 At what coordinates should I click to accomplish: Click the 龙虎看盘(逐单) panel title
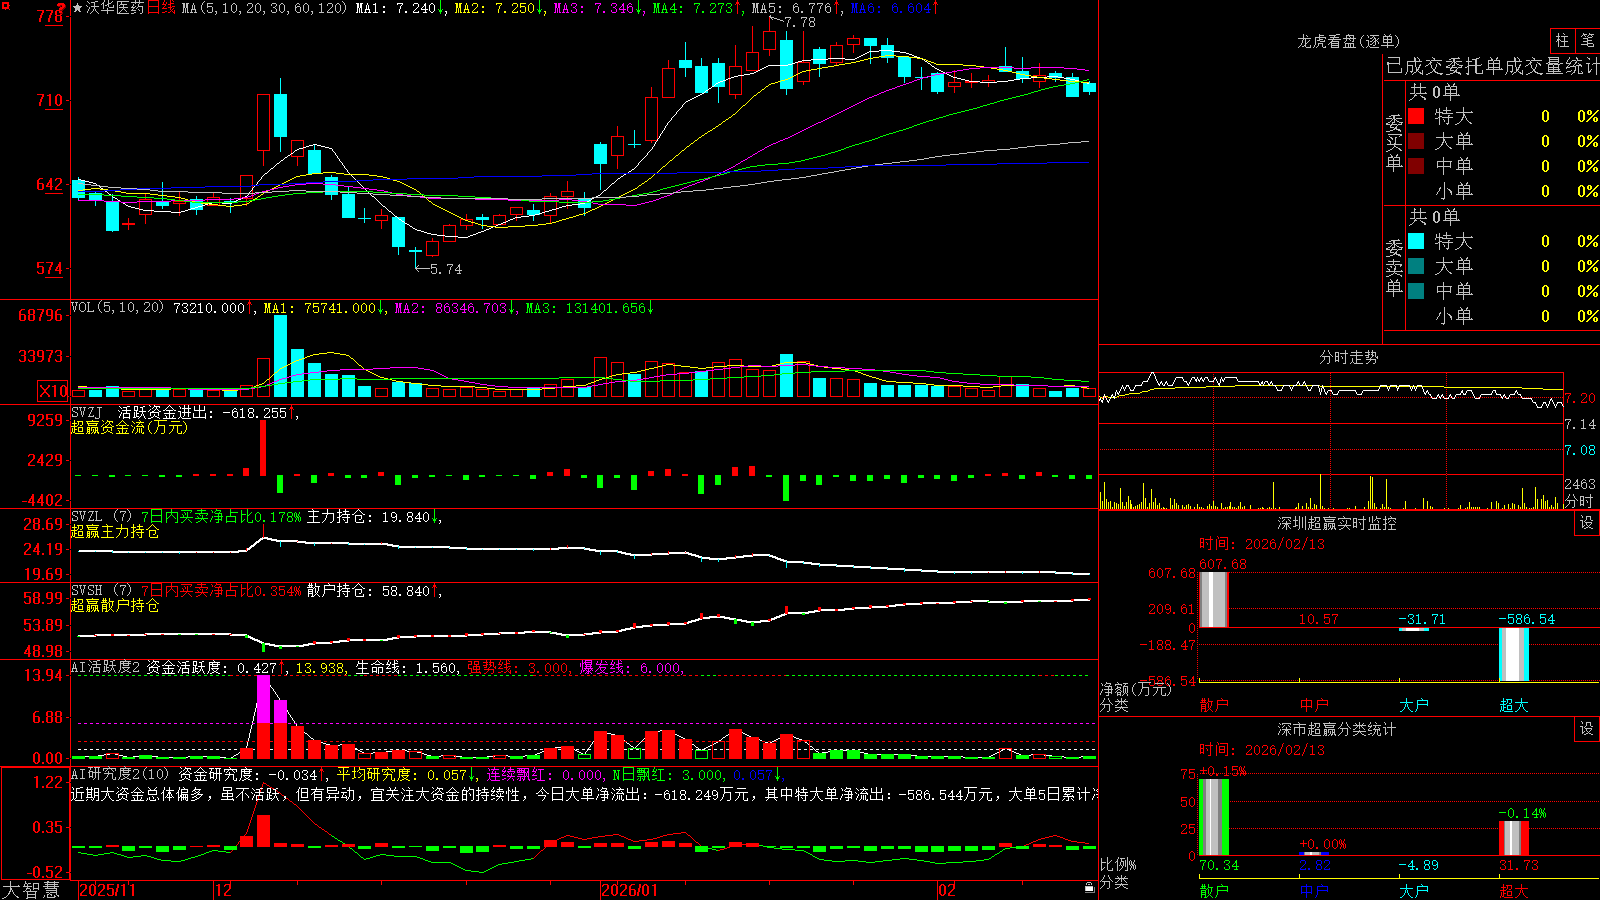tap(1348, 41)
